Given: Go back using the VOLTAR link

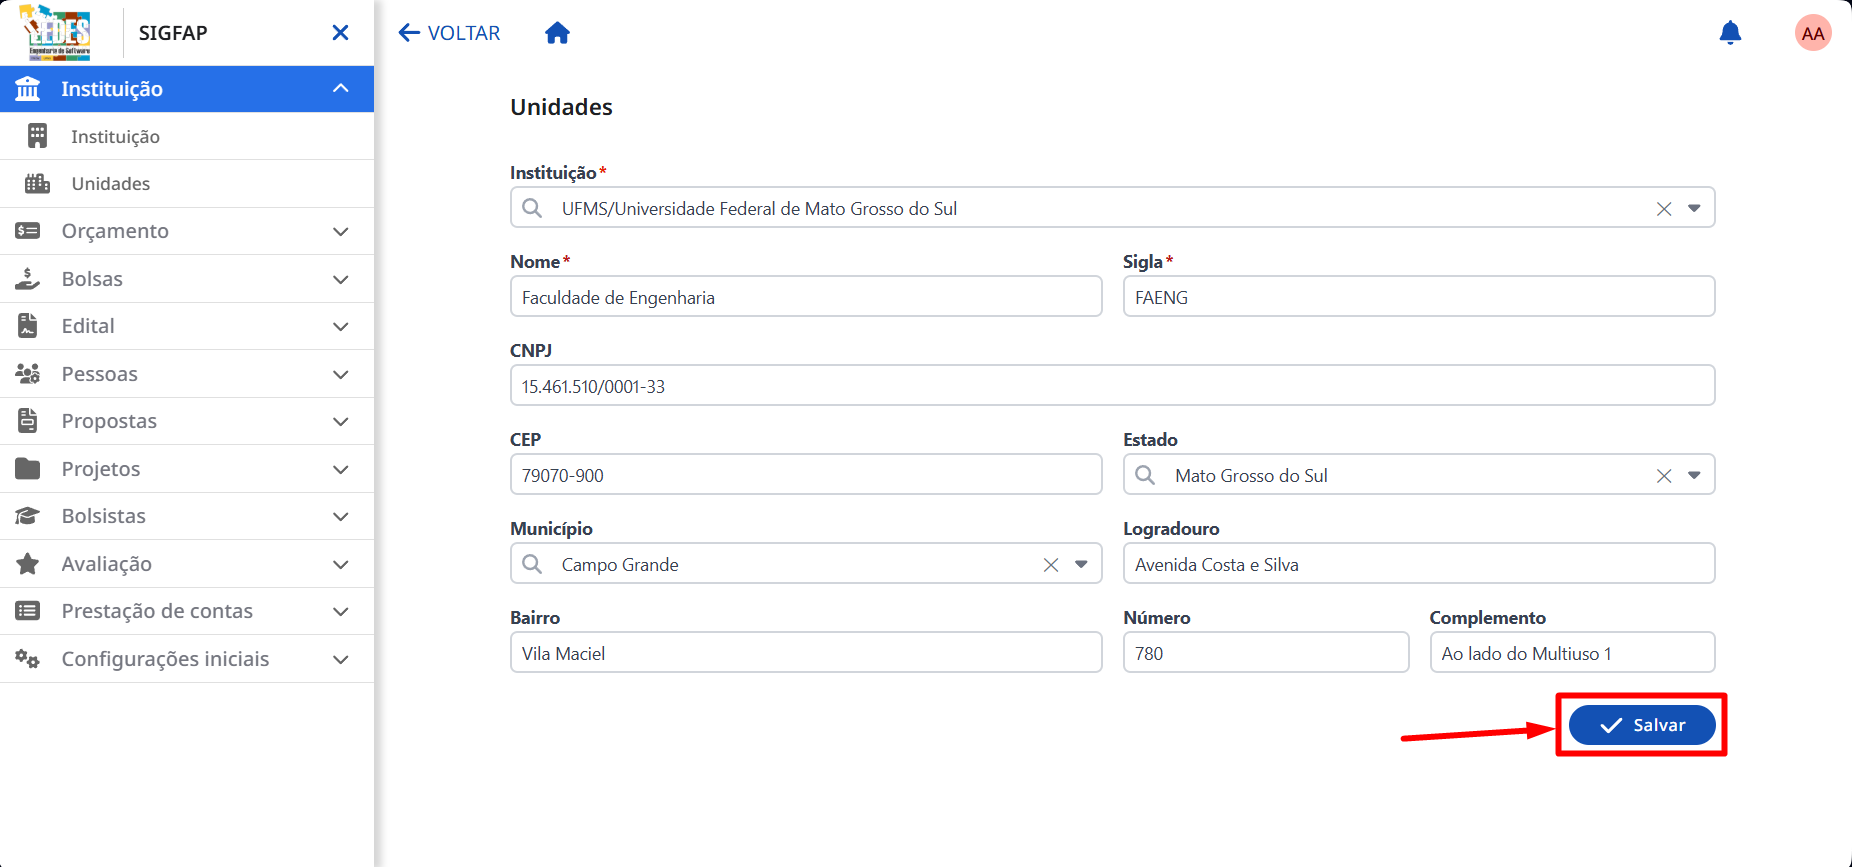Looking at the screenshot, I should [449, 33].
